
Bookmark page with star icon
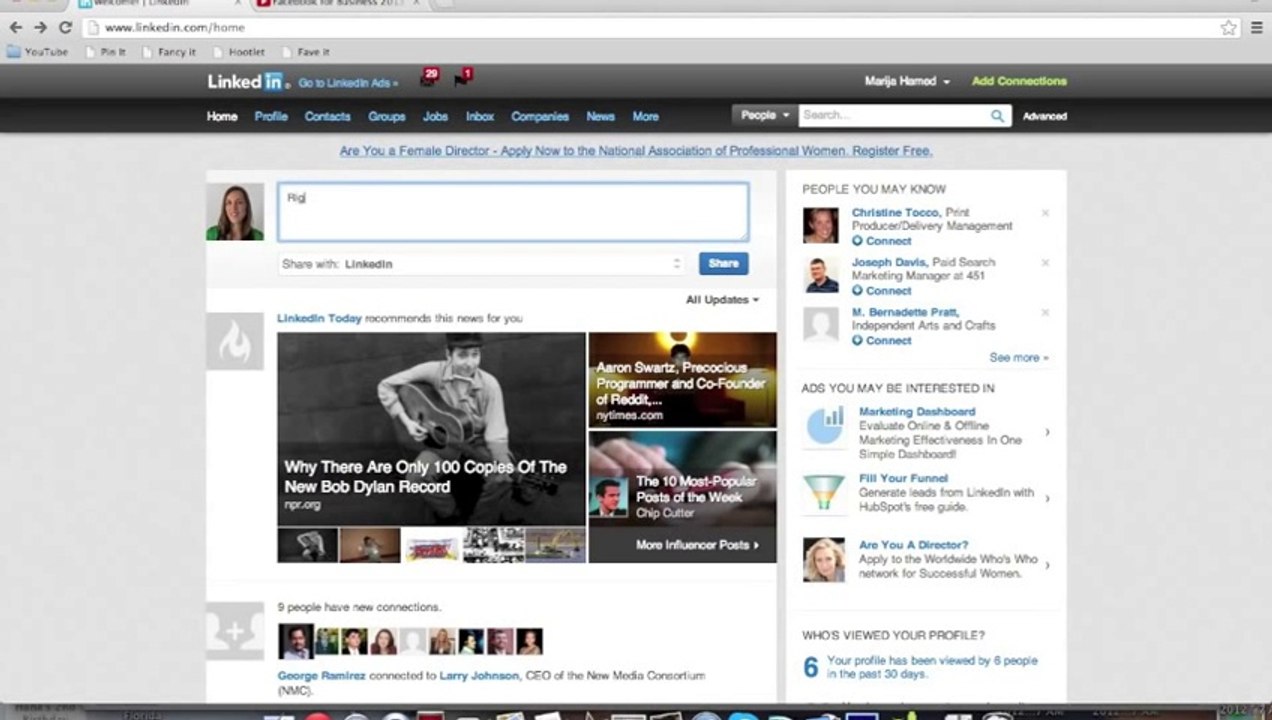click(x=1229, y=27)
